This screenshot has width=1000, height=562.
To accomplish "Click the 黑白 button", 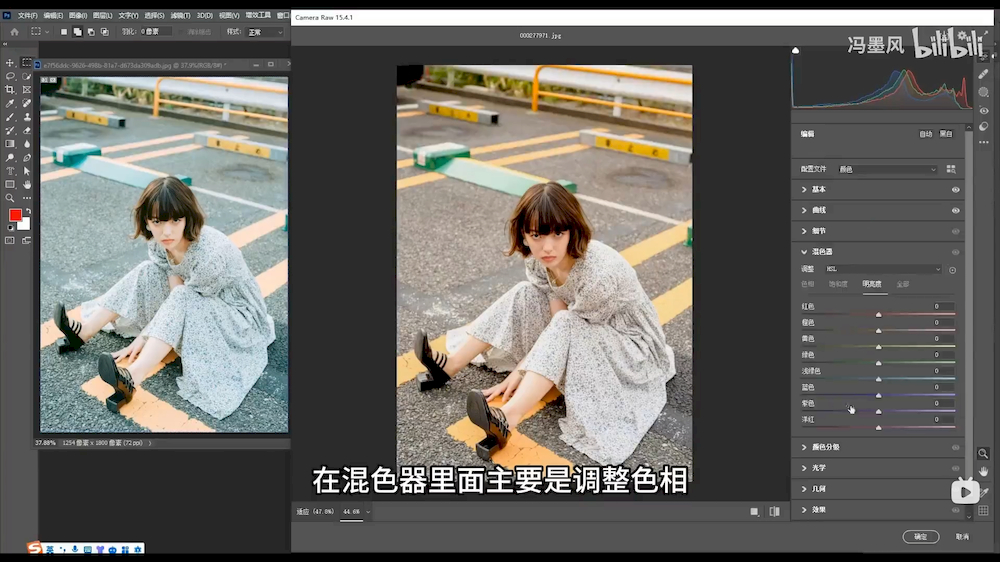I will point(946,134).
